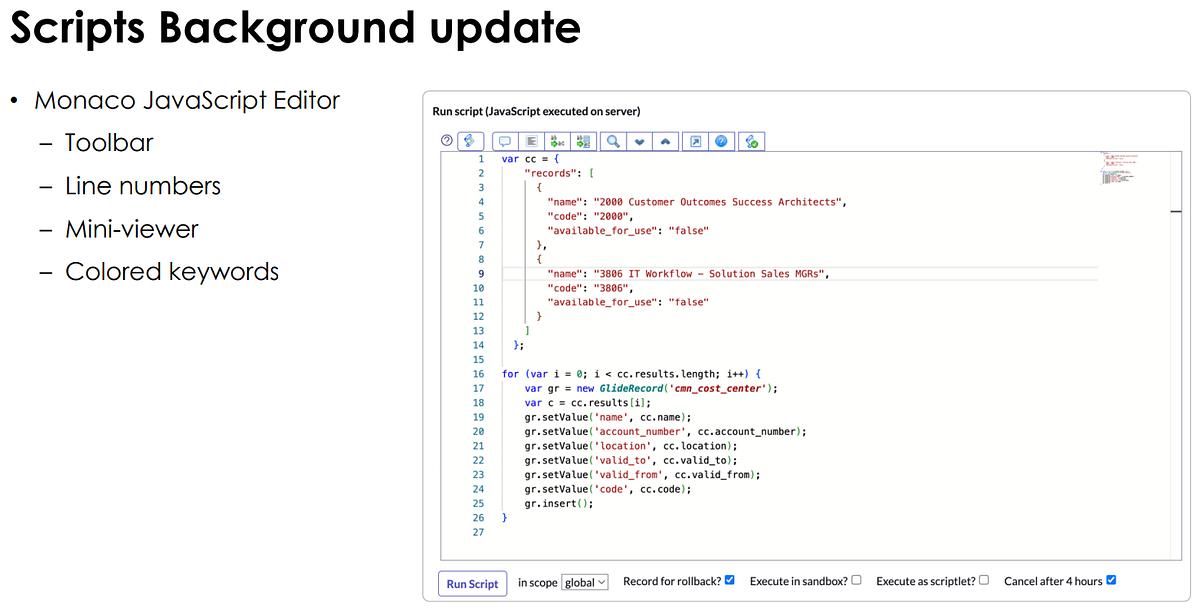Click the question mark help icon left of toolbar
Image resolution: width=1200 pixels, height=608 pixels.
[x=447, y=141]
